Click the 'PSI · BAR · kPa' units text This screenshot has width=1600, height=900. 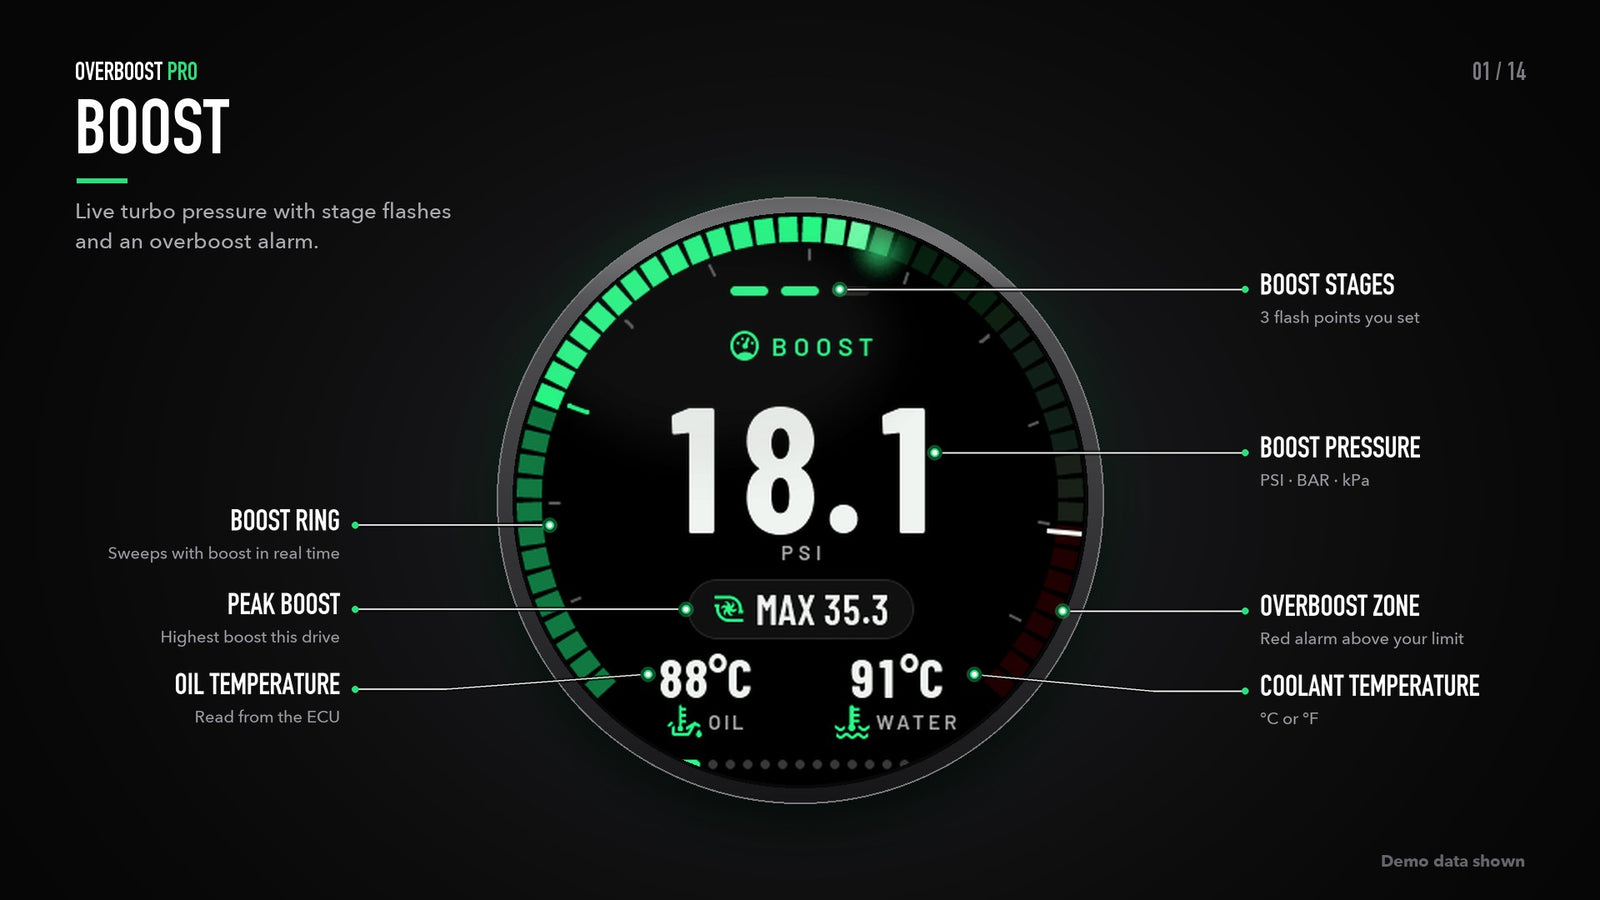click(x=1315, y=480)
